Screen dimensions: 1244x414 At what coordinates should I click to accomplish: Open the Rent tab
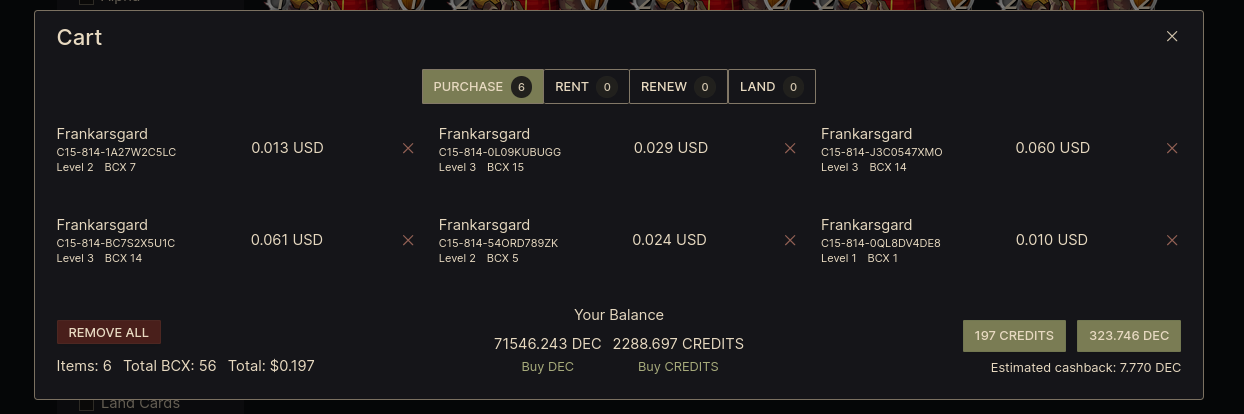(585, 87)
